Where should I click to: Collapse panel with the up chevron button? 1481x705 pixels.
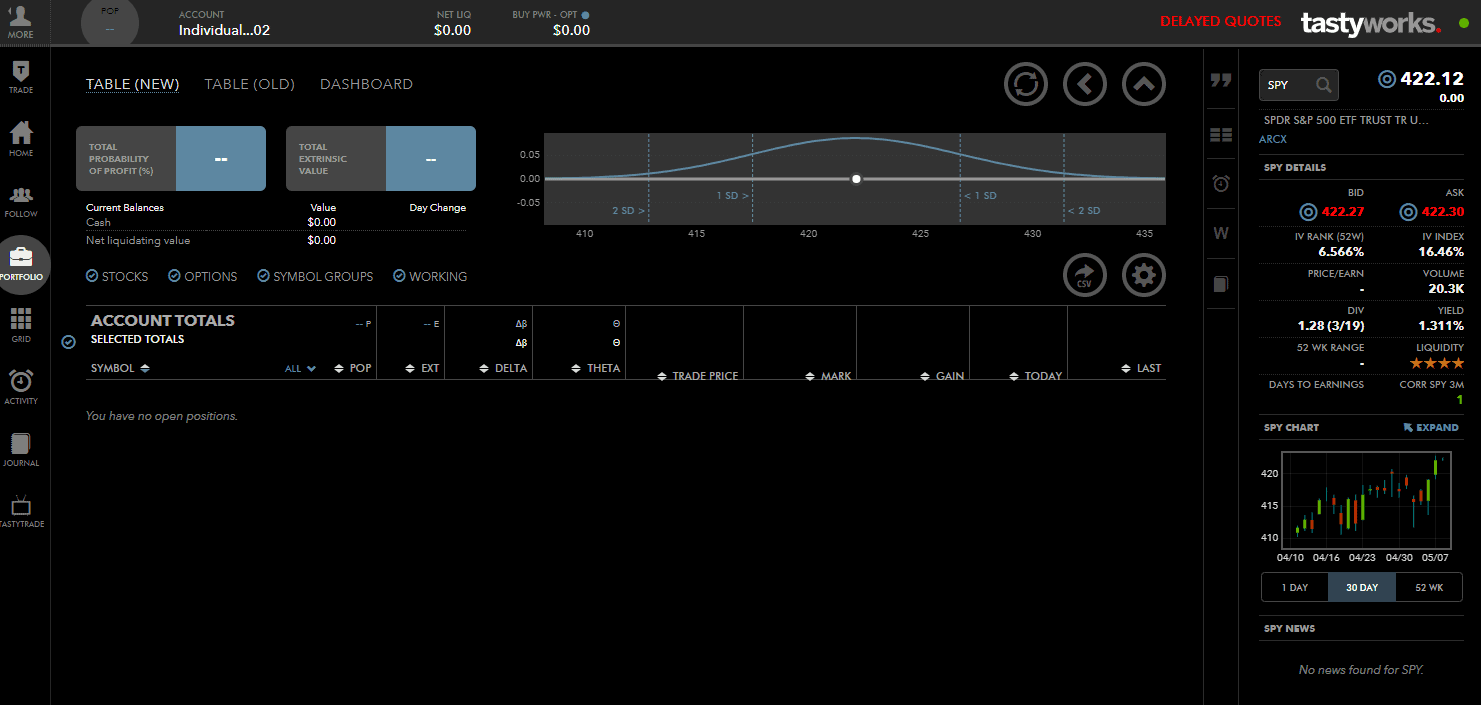click(1144, 84)
